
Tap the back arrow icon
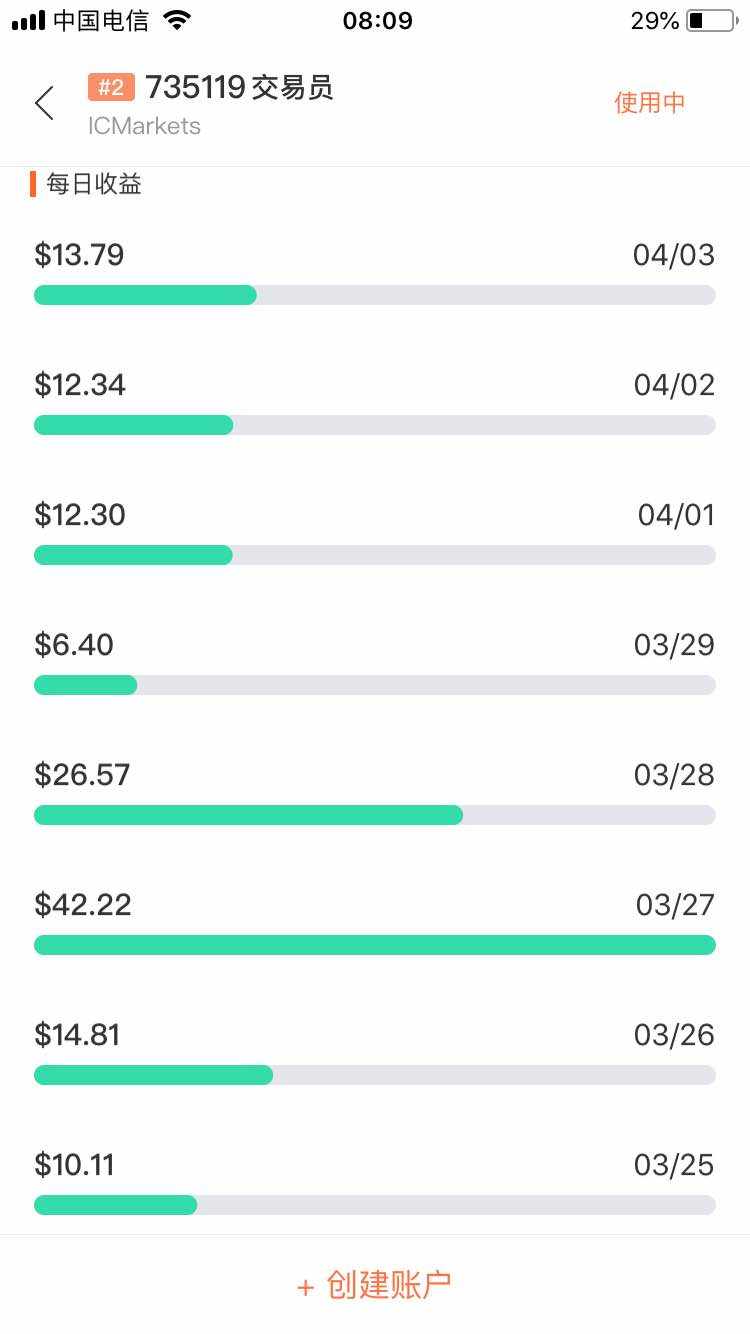[44, 103]
